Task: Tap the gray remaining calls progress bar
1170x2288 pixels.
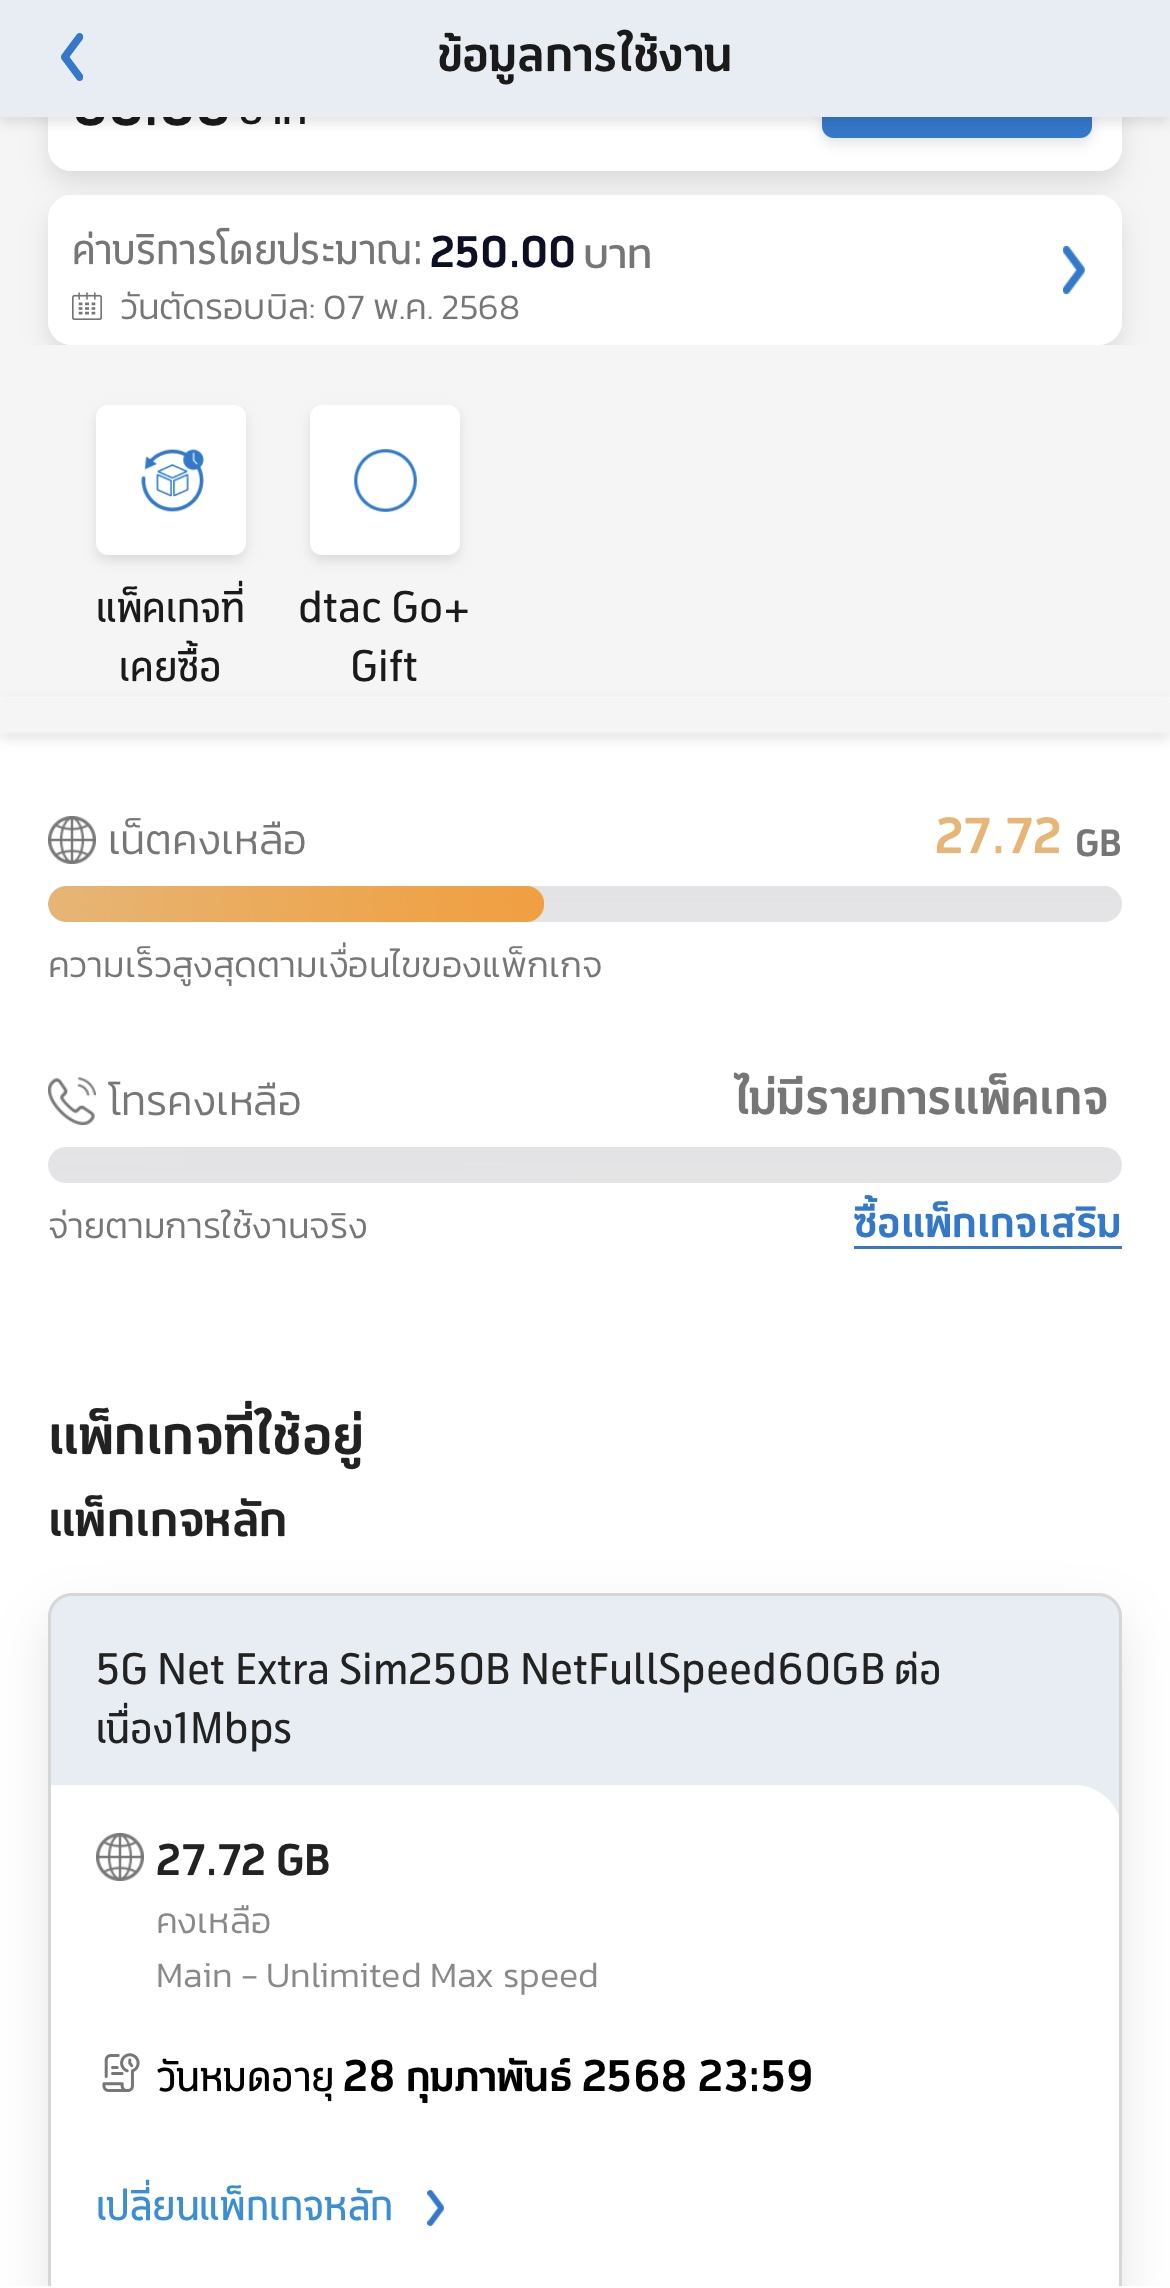Action: 585,1165
